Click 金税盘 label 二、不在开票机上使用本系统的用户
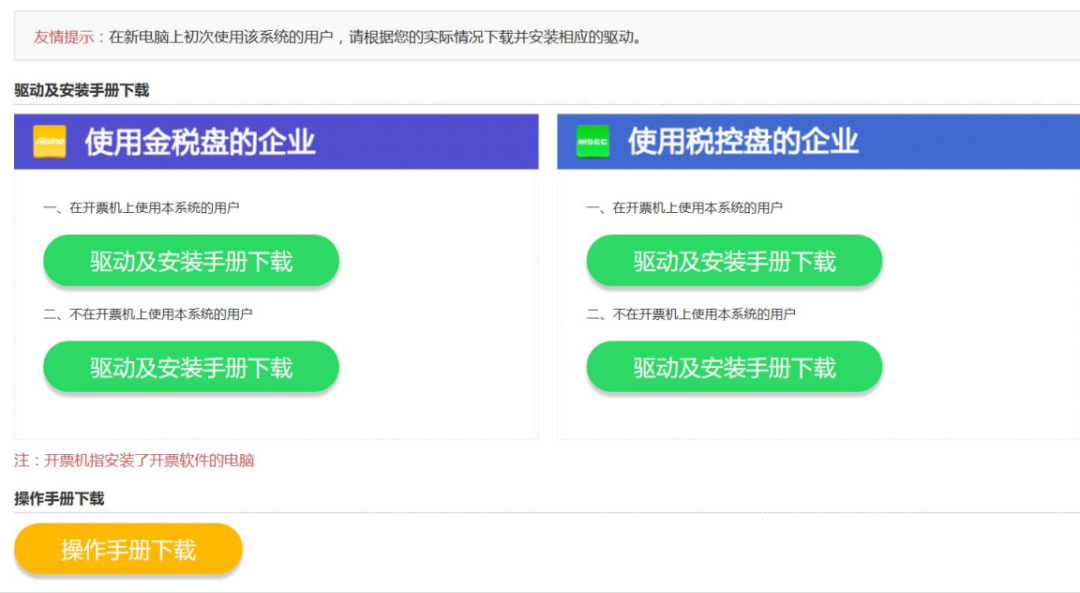This screenshot has height=593, width=1080. 147,314
